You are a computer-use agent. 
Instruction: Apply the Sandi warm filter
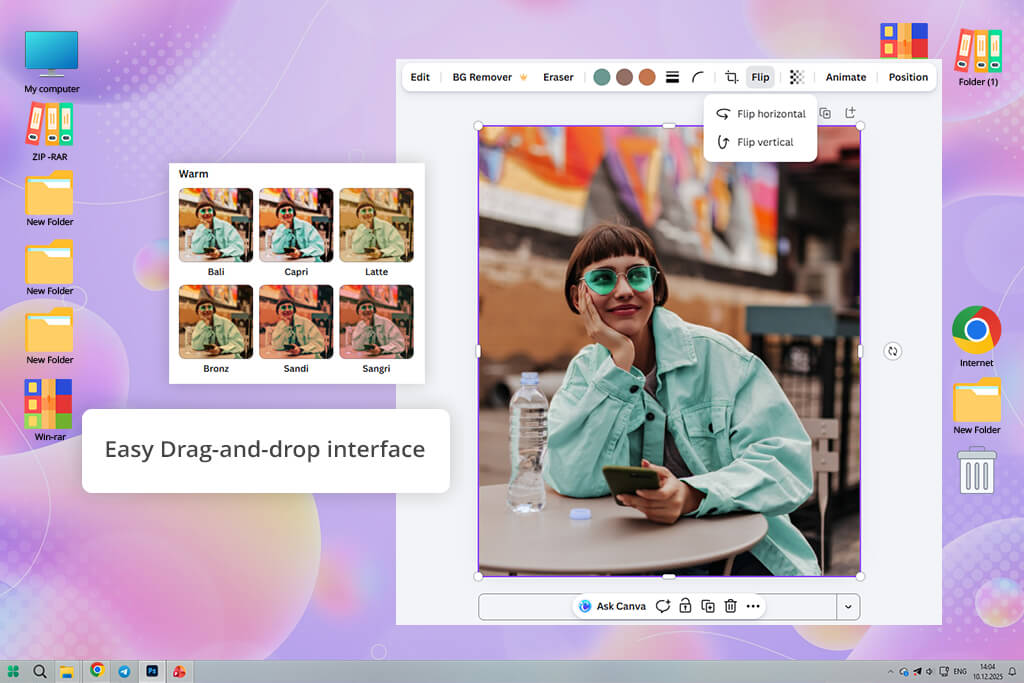(296, 322)
